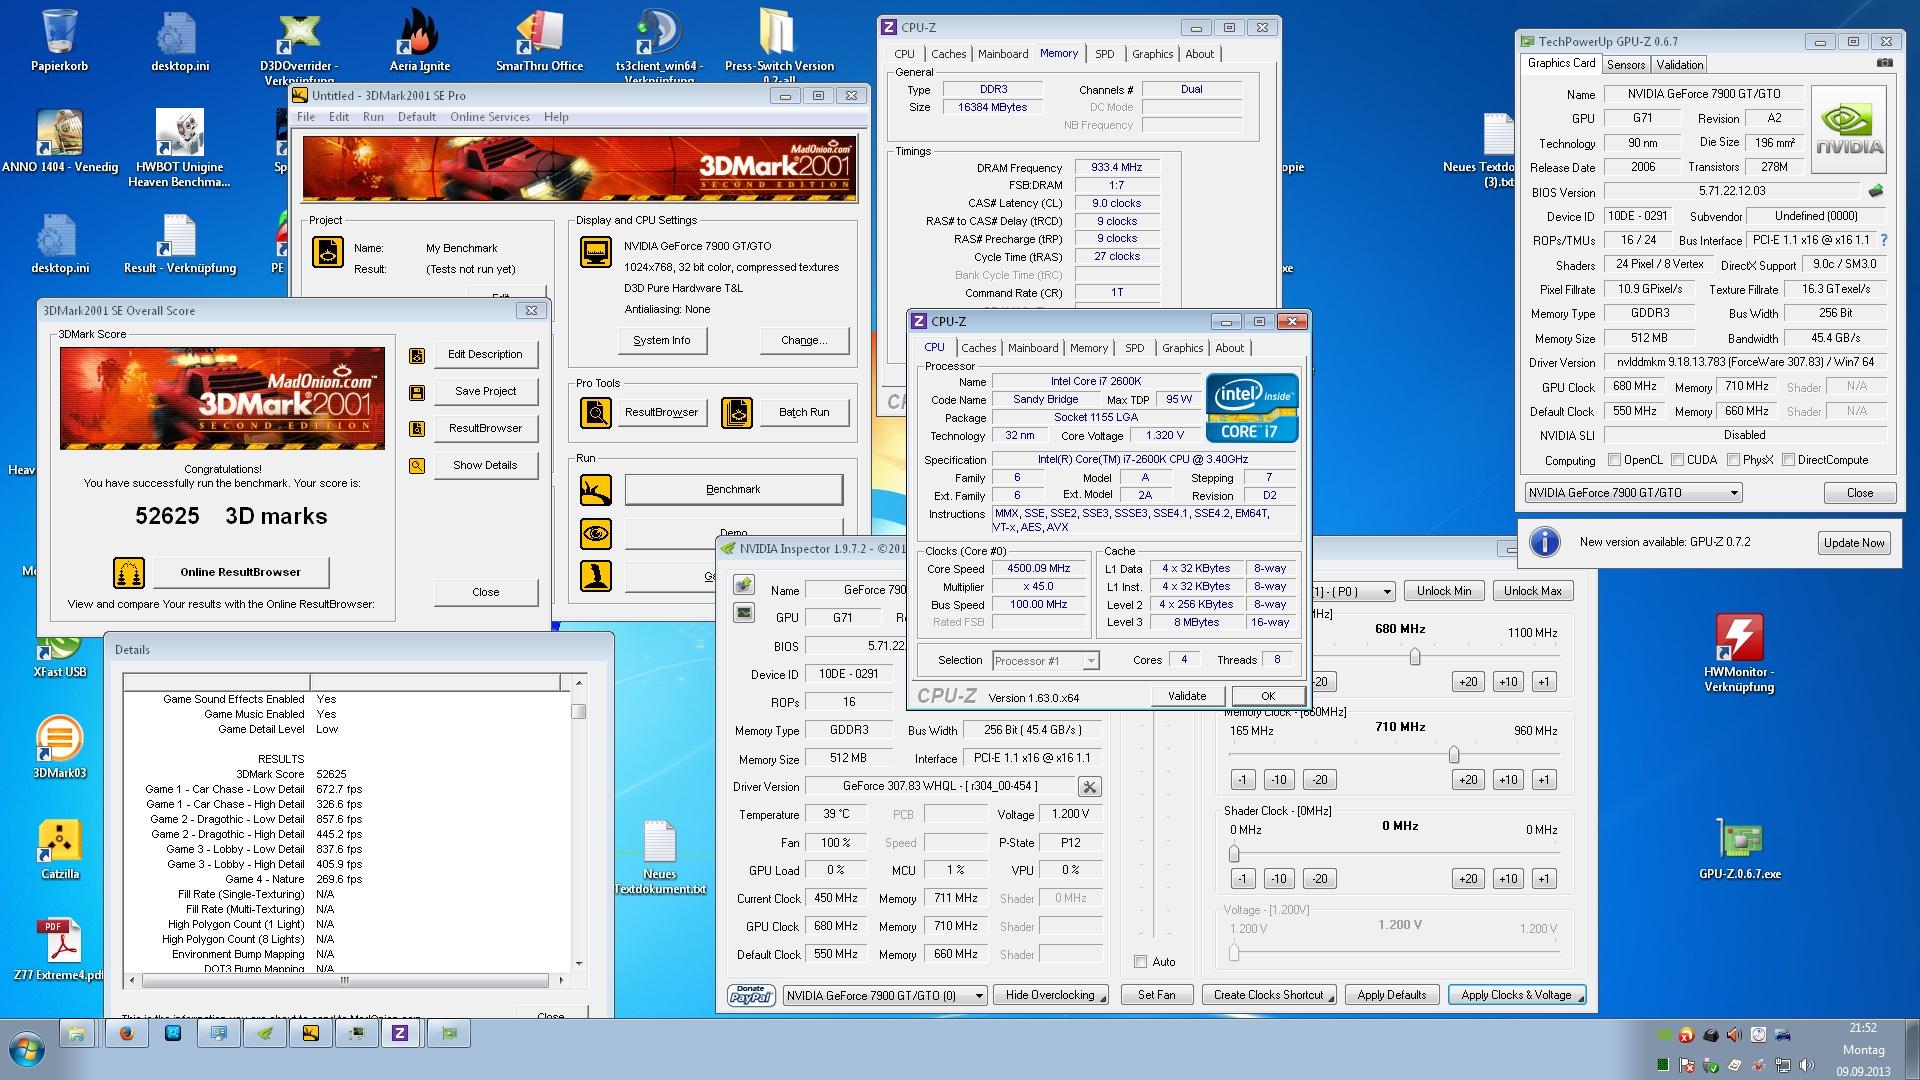Screen dimensions: 1920x1080
Task: Open the ANNO 1404 - Venedig shortcut
Action: click(x=60, y=140)
